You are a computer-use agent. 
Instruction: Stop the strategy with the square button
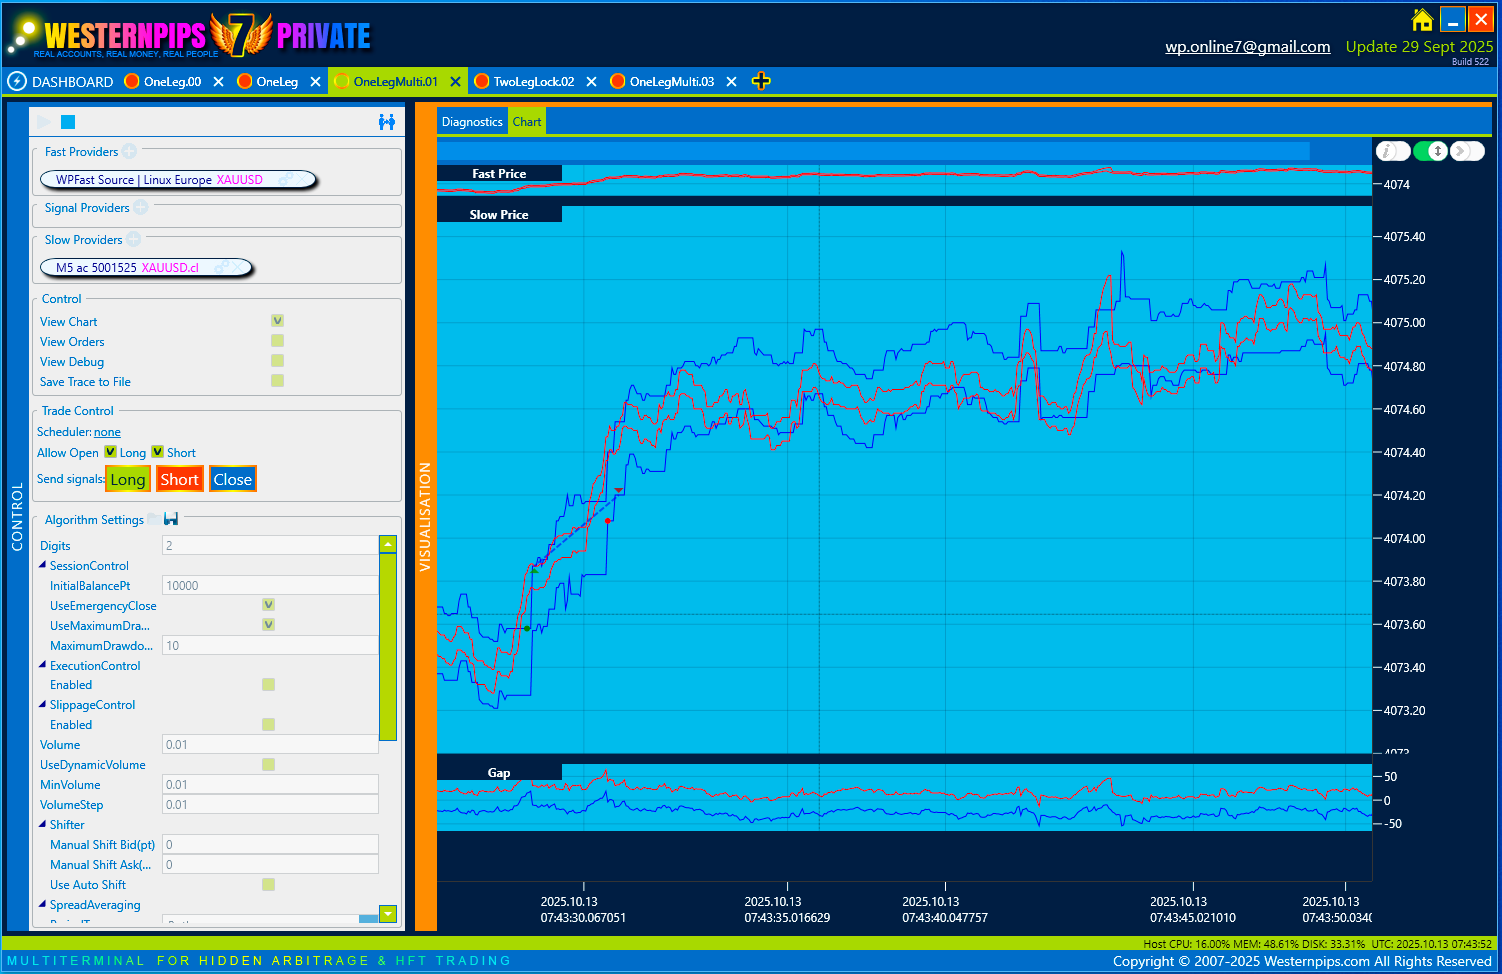click(x=68, y=122)
